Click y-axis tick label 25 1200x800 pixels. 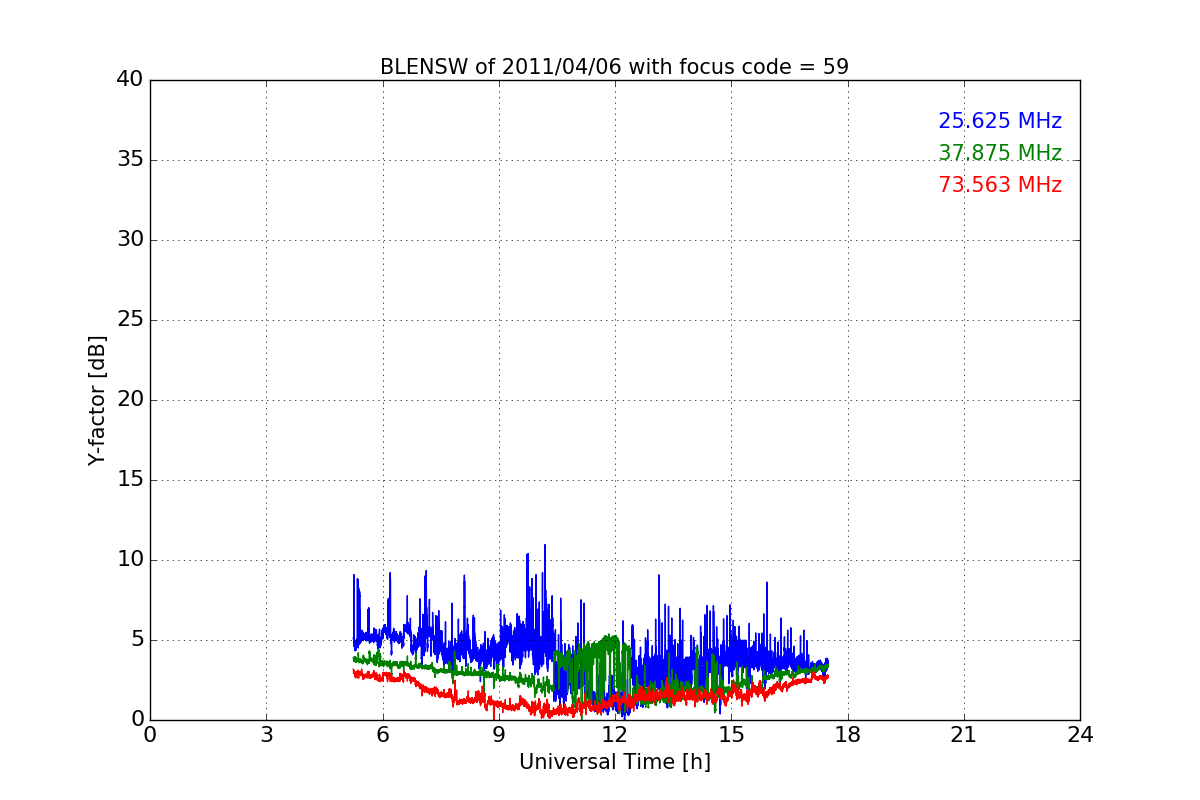pos(130,320)
